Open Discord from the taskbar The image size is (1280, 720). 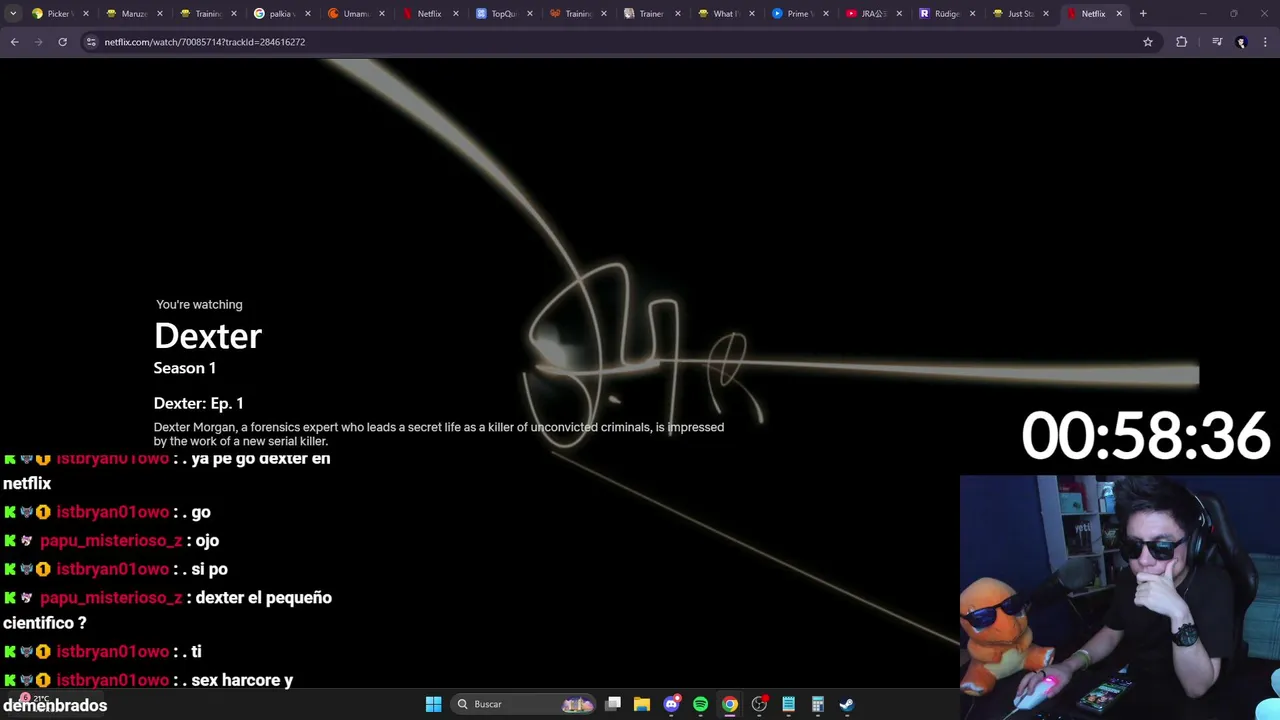(x=671, y=704)
